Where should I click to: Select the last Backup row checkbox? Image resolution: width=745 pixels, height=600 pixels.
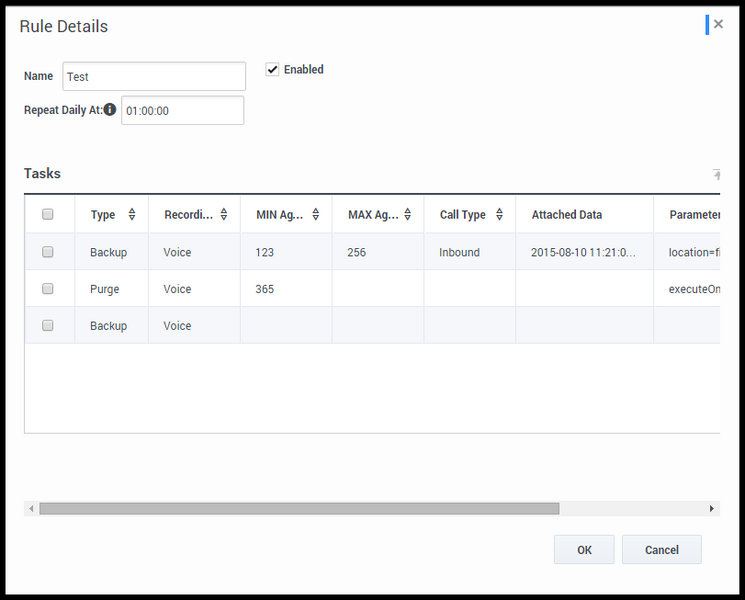coord(48,325)
